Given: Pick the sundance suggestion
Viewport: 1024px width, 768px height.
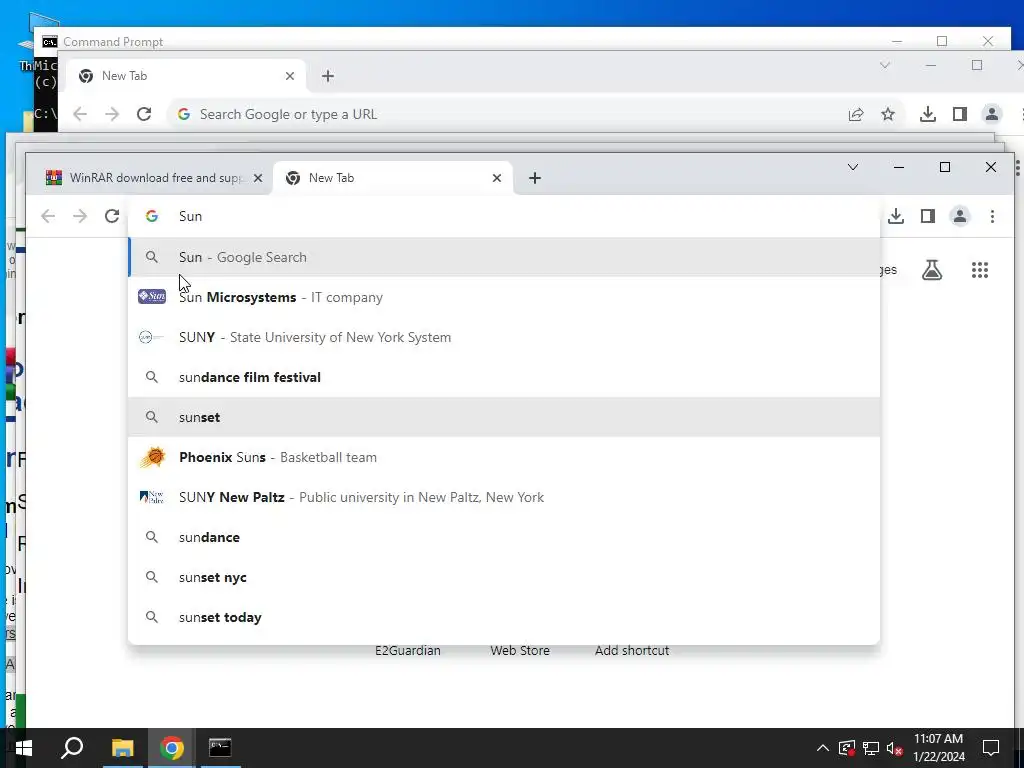Looking at the screenshot, I should [504, 537].
